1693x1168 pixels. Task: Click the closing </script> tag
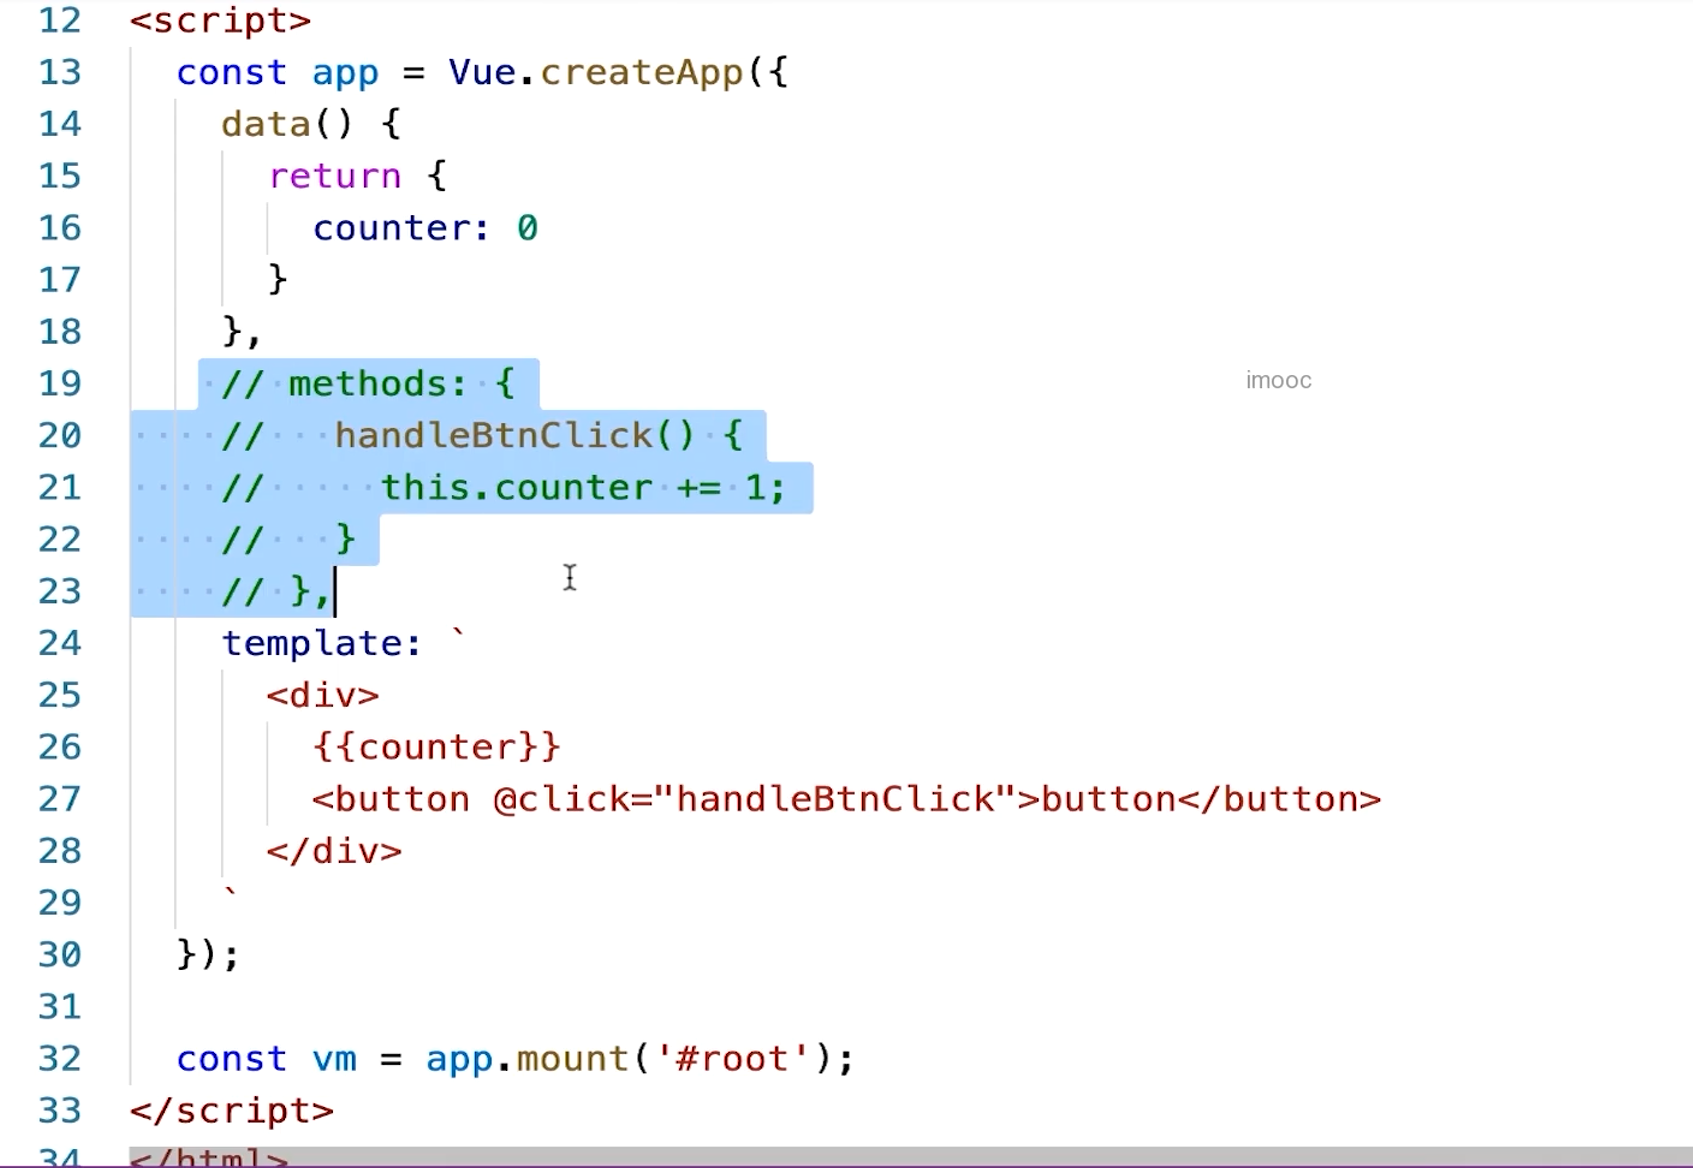[x=231, y=1110]
